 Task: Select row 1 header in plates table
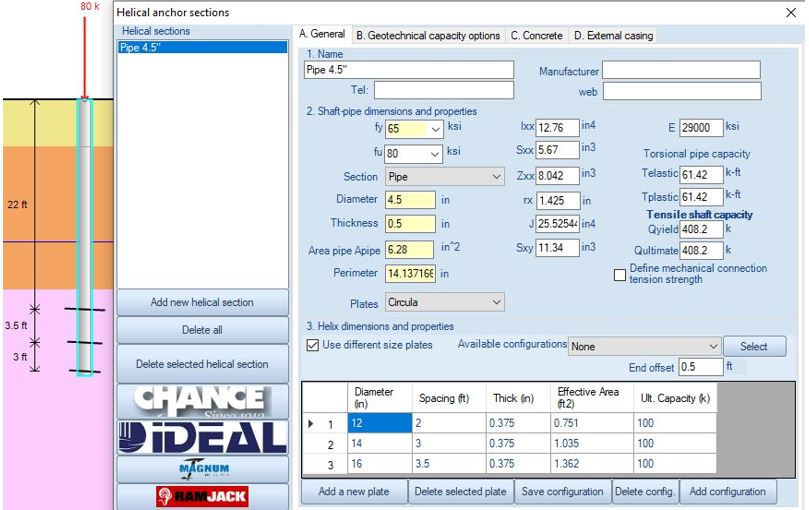325,424
